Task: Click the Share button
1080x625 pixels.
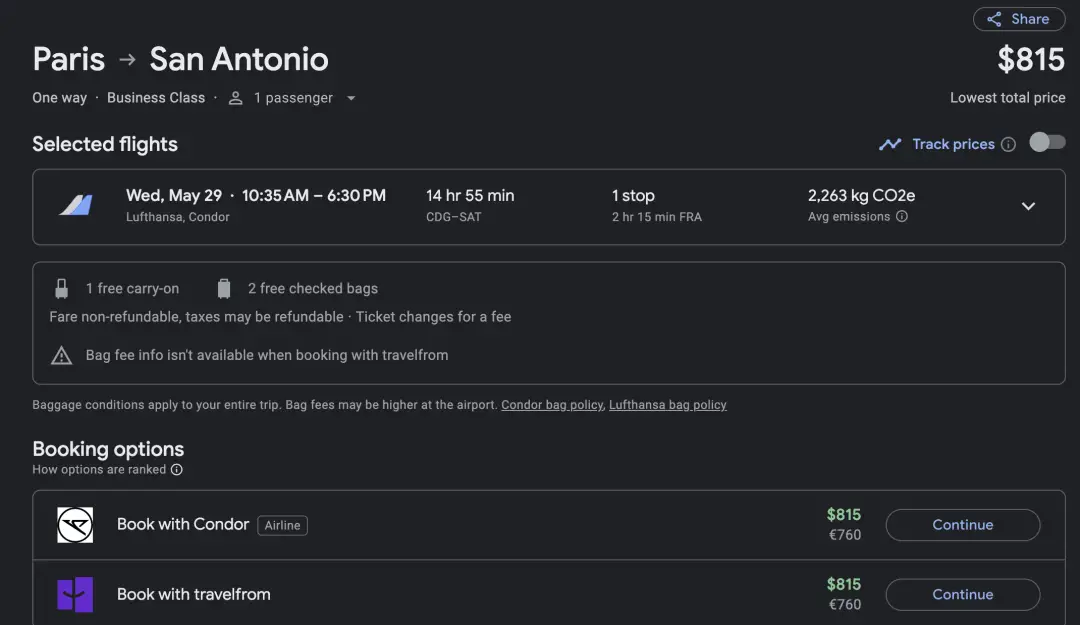Action: (1018, 19)
